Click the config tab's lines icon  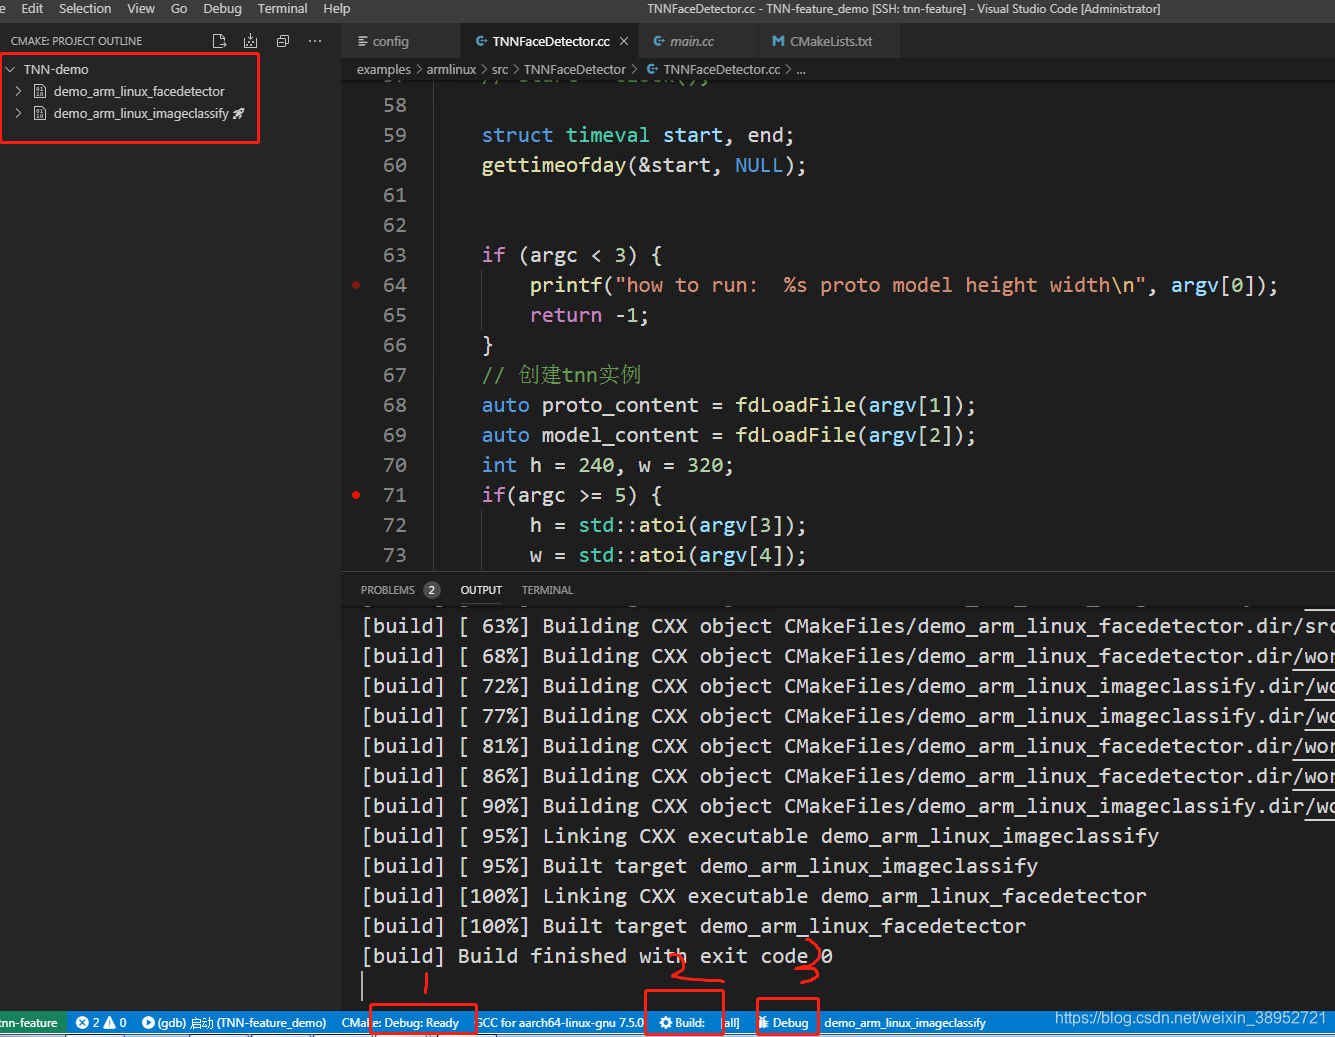(362, 41)
